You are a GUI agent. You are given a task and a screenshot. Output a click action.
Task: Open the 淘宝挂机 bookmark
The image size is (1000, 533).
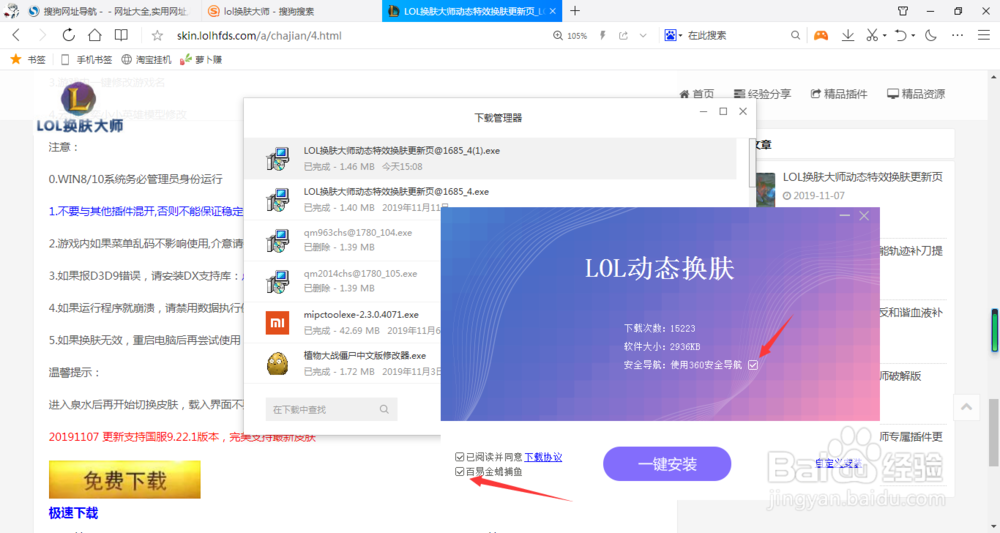click(x=146, y=59)
